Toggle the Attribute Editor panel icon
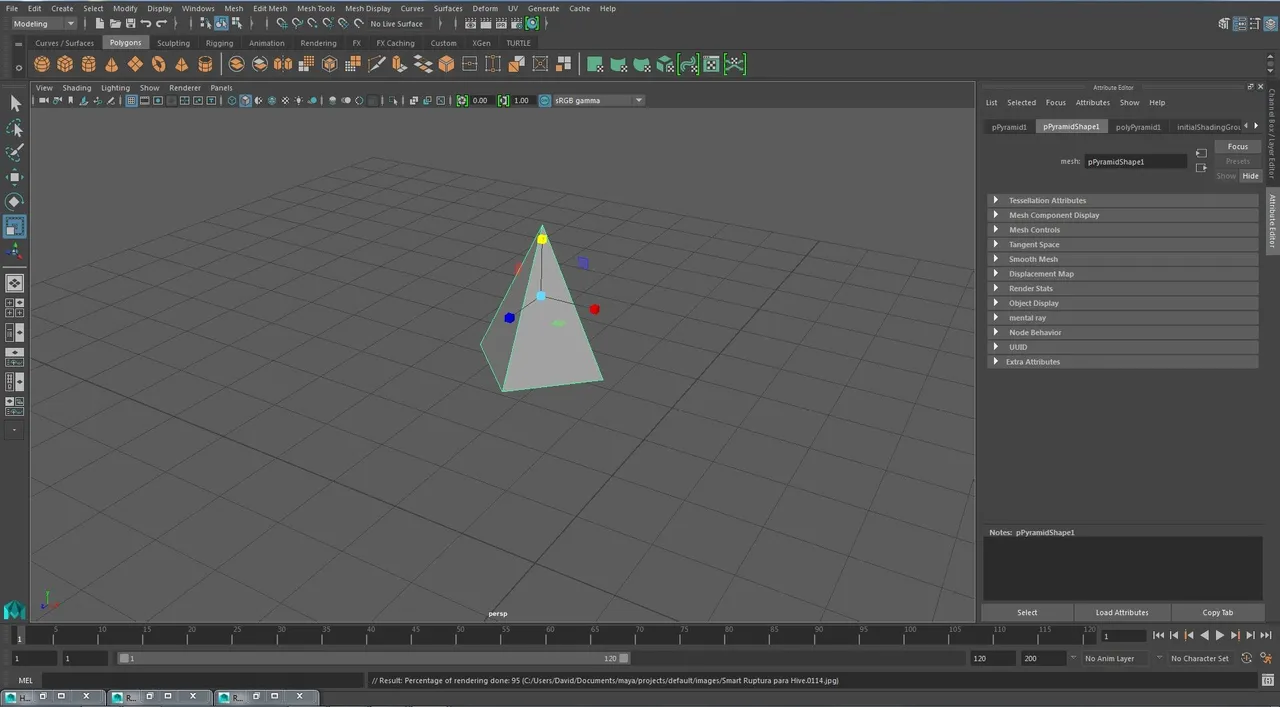The height and width of the screenshot is (707, 1280). point(1240,24)
